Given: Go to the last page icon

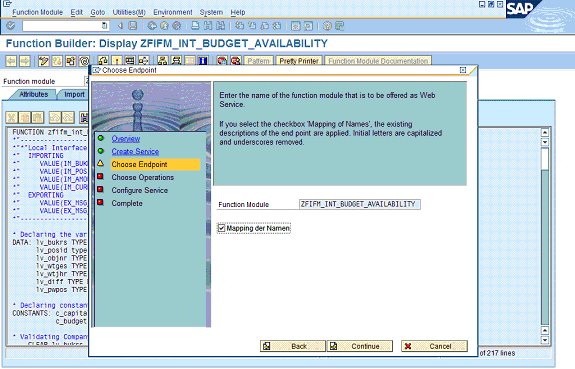Looking at the screenshot, I should (277, 26).
